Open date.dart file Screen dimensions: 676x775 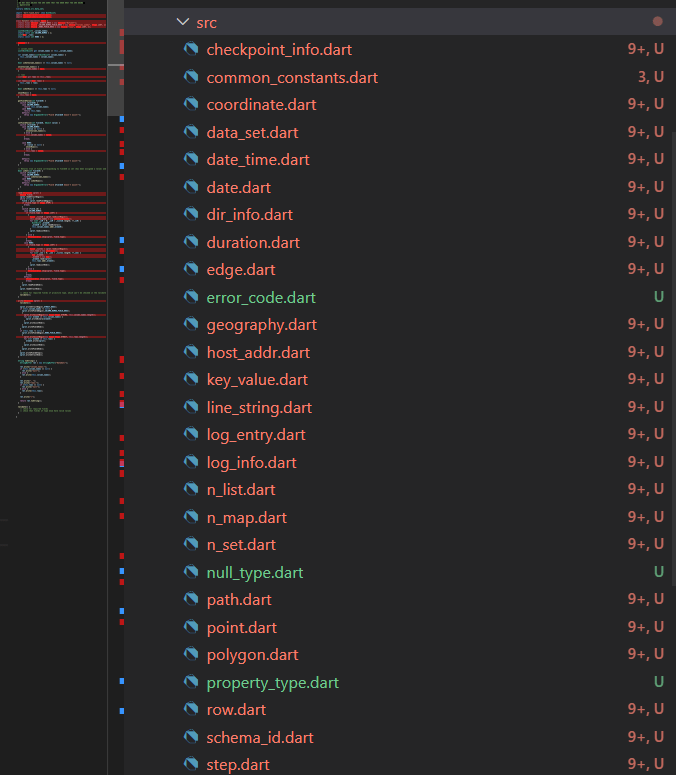coord(239,187)
